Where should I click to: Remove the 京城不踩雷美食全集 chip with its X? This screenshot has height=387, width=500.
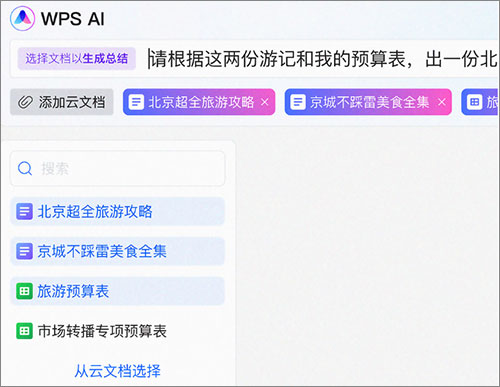(442, 102)
